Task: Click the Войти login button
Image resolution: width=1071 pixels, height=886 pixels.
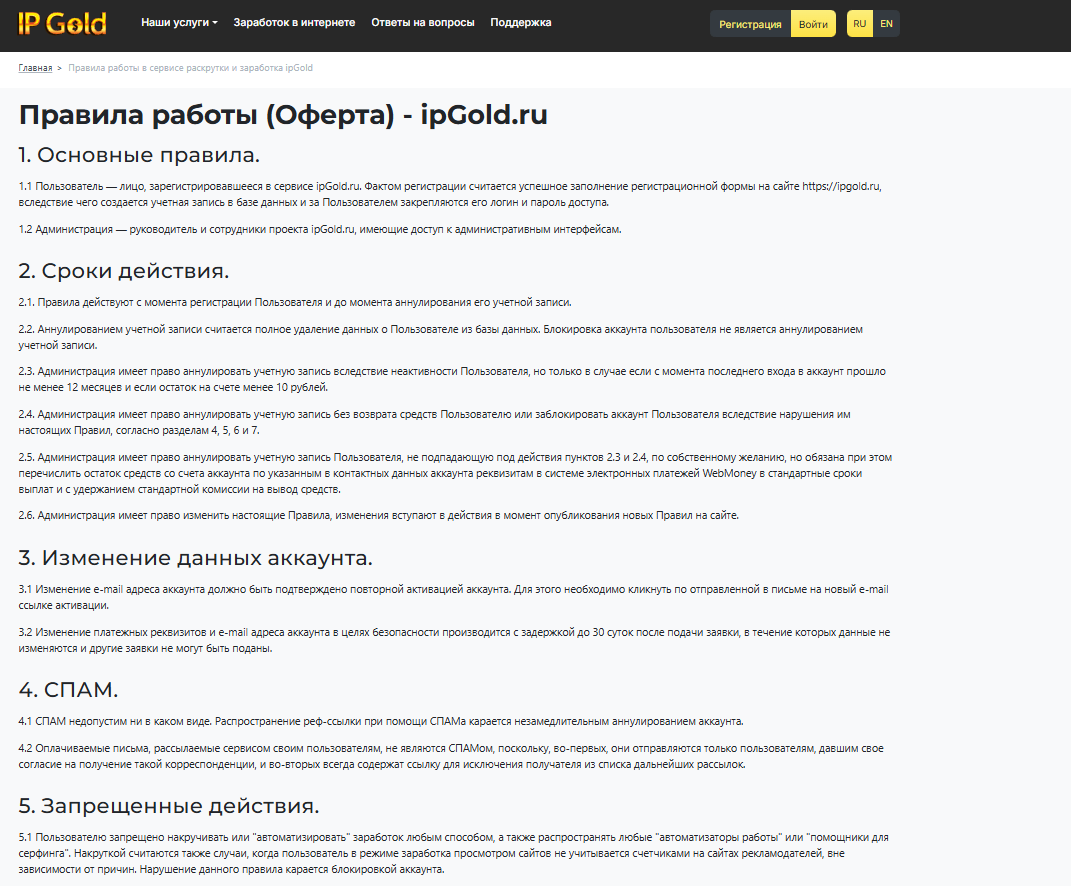Action: coord(813,24)
